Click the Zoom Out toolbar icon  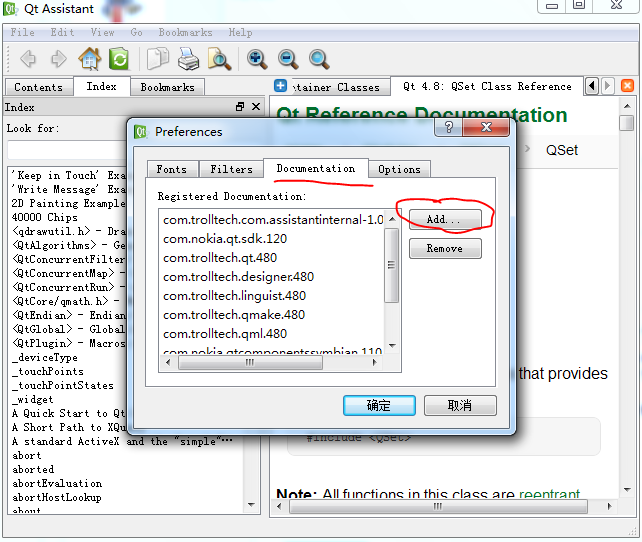(288, 59)
